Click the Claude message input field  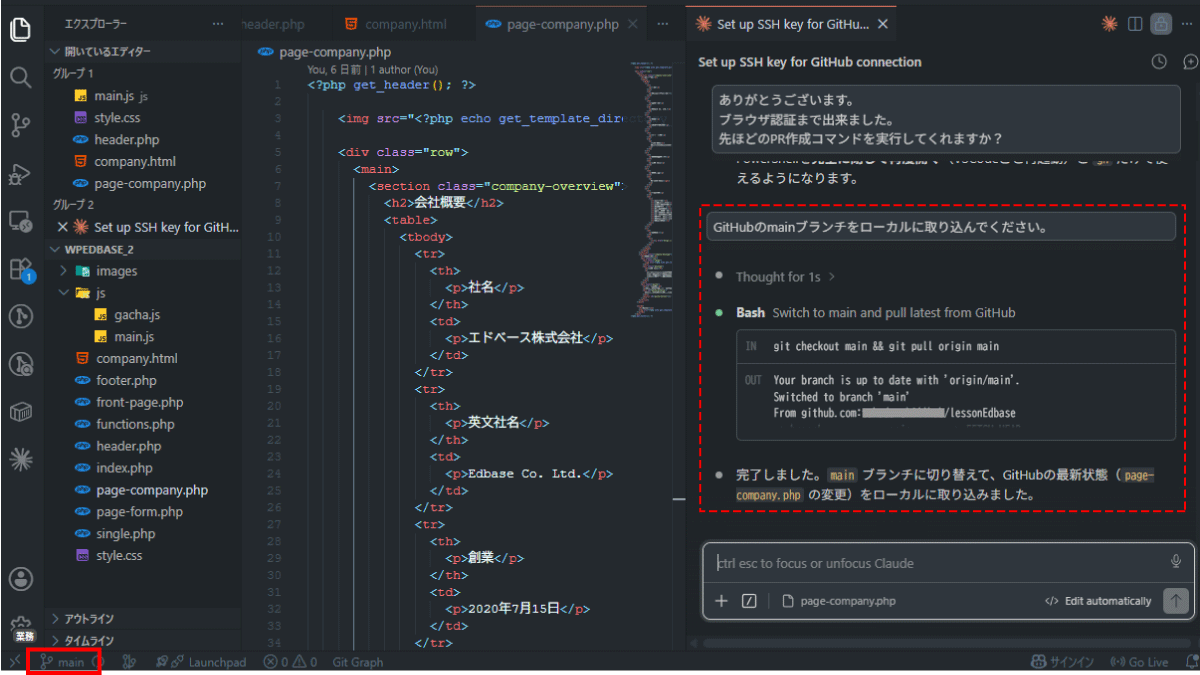pos(940,563)
